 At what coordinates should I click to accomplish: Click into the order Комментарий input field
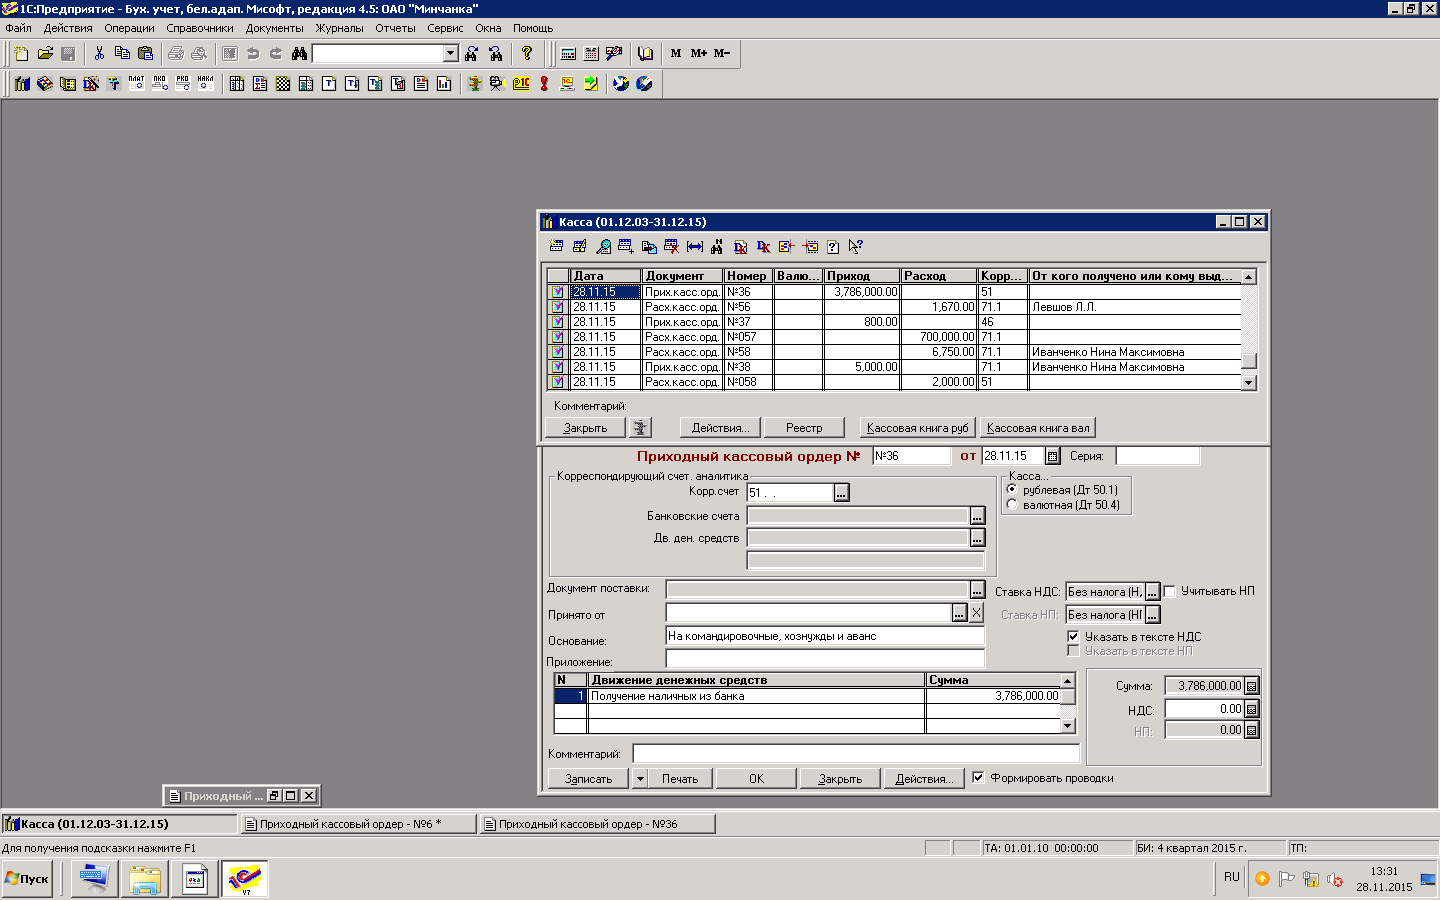coord(856,753)
